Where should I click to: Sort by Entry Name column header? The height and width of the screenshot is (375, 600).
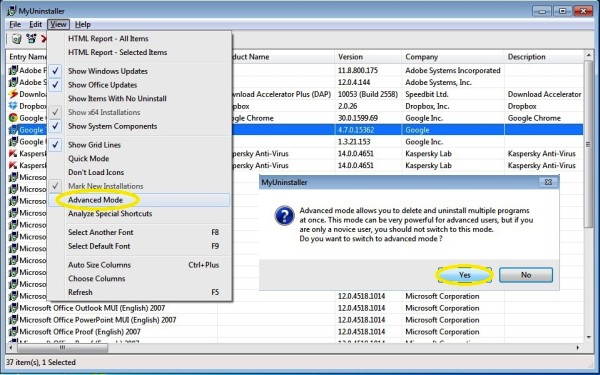27,57
